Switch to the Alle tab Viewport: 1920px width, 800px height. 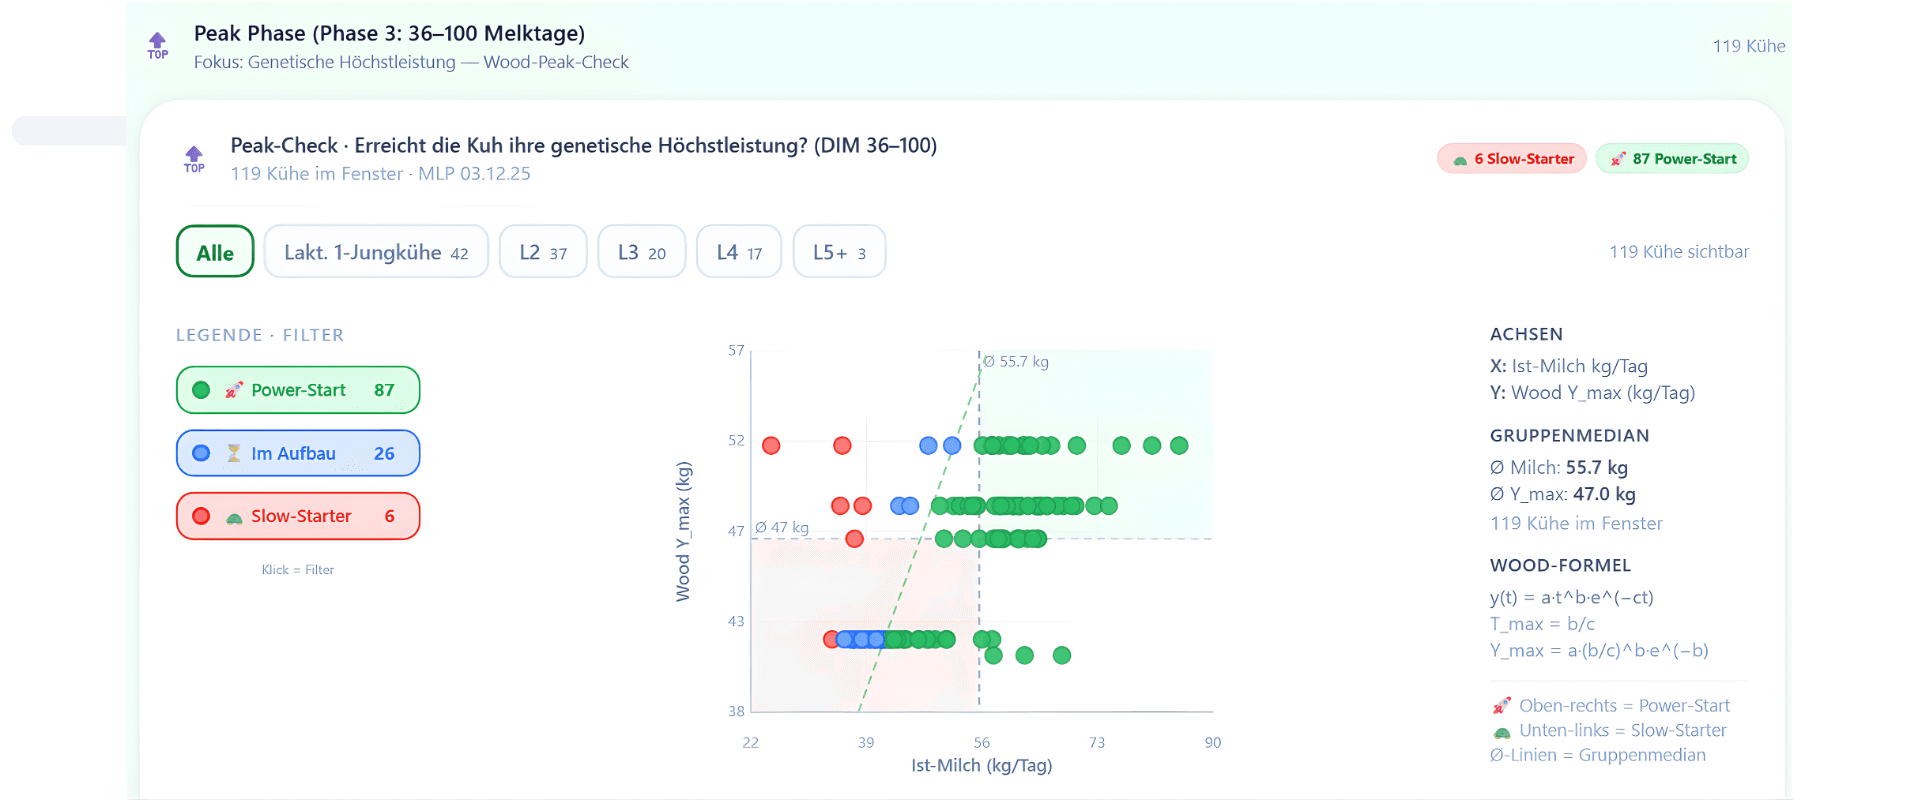(214, 251)
